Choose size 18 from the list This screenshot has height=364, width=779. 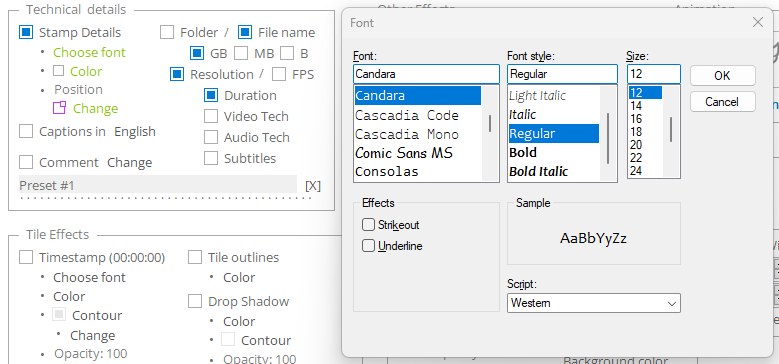(x=636, y=132)
